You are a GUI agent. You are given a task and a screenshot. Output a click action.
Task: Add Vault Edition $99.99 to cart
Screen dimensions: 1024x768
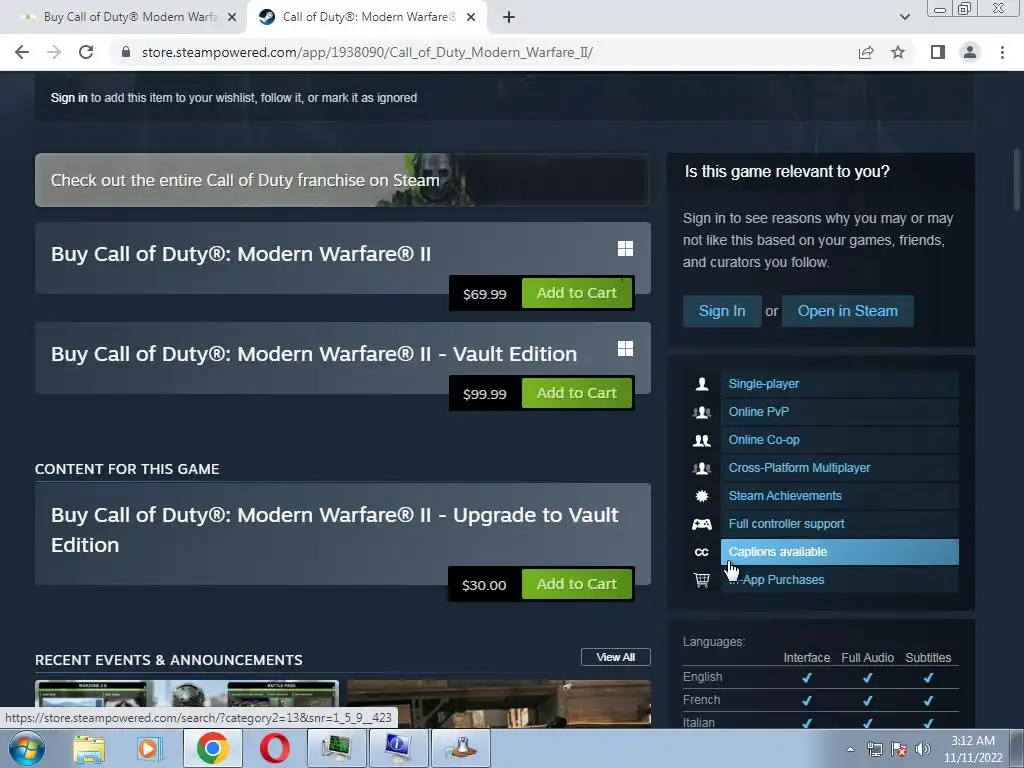[x=577, y=393]
